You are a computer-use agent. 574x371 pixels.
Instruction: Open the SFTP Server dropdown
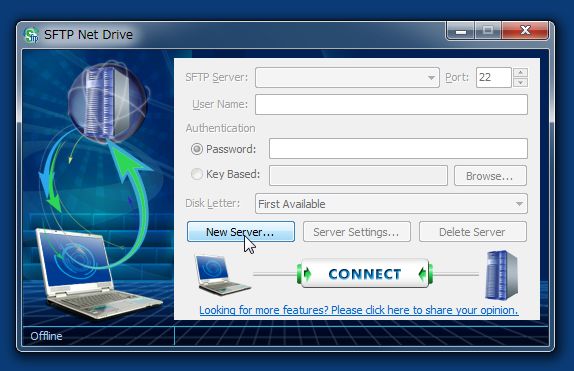tap(431, 78)
